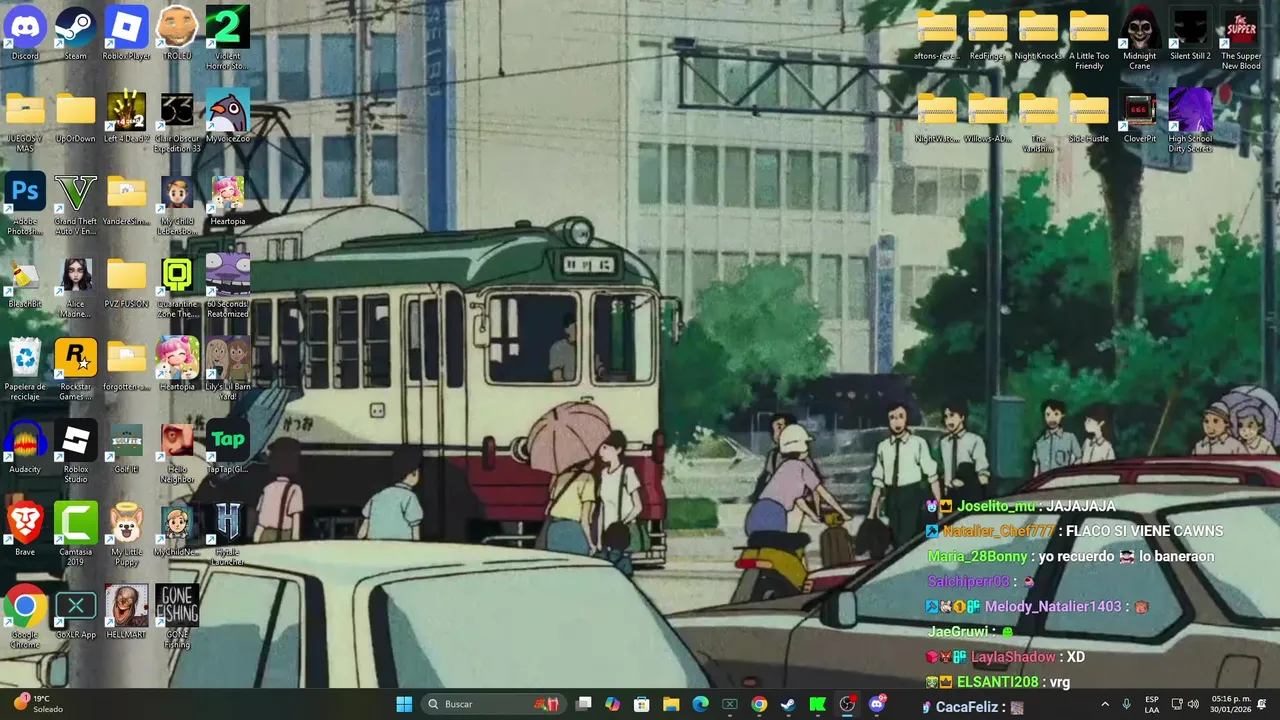Select the Brave browser desktop icon
The image size is (1280, 720).
(x=25, y=531)
